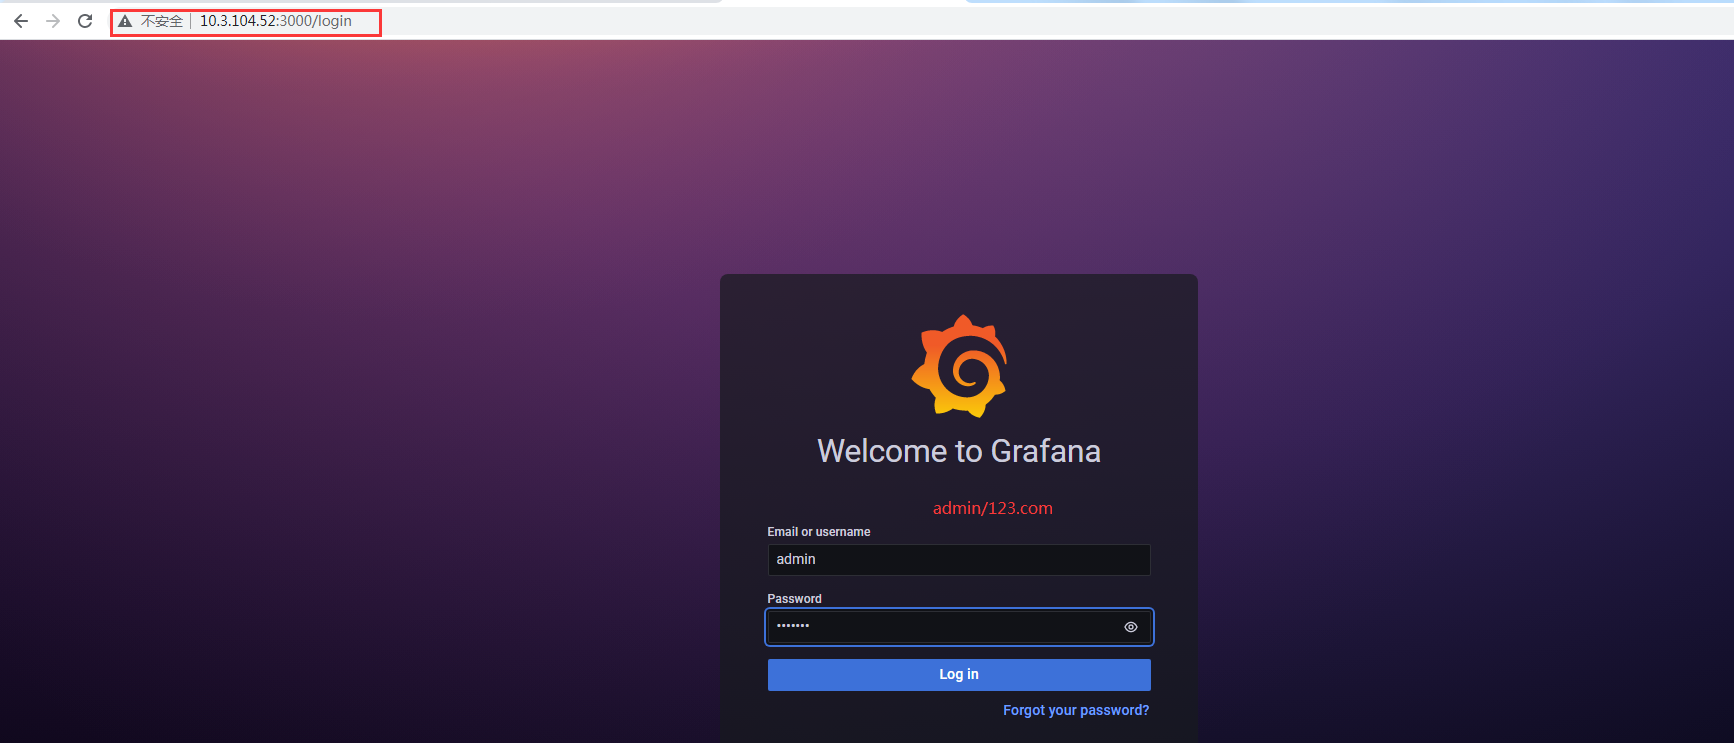
Task: Show the password with eye icon
Action: 1131,627
